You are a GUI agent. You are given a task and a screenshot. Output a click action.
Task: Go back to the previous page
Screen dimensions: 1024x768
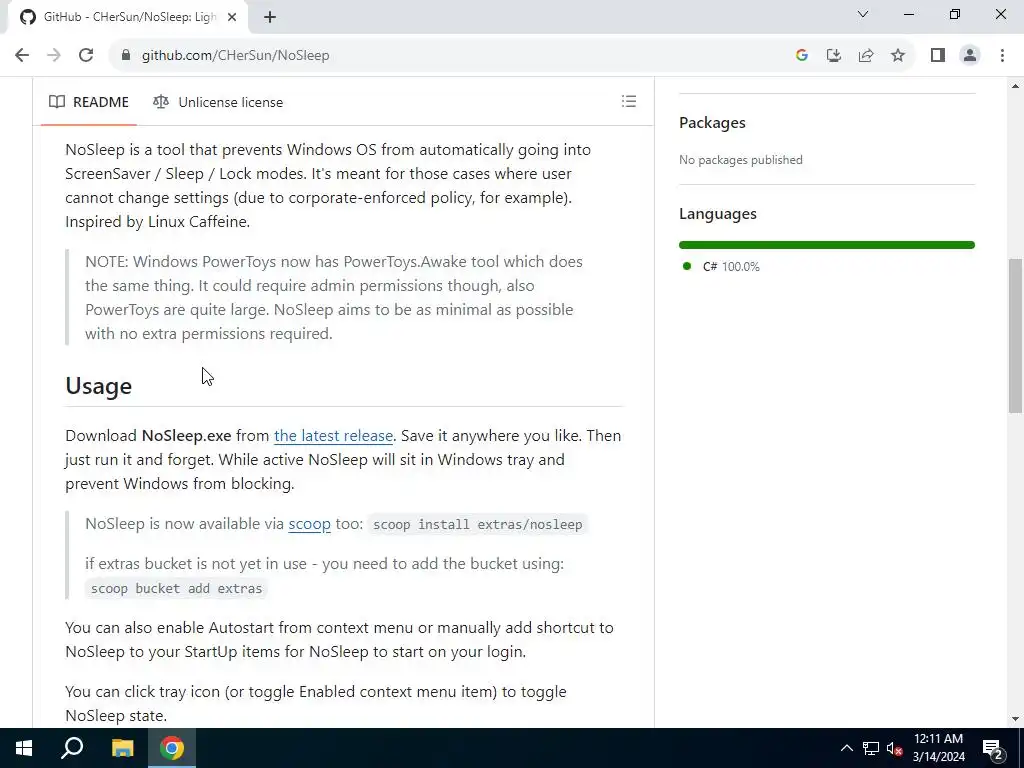(x=22, y=55)
